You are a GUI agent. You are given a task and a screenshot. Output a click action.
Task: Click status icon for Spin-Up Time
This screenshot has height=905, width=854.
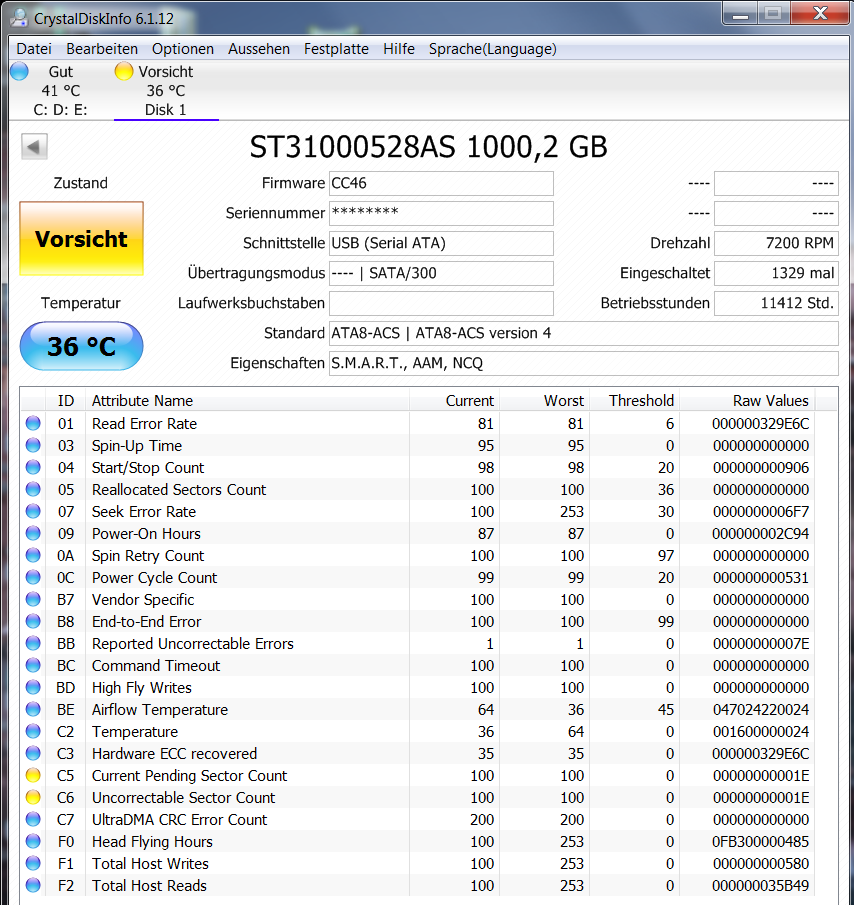tap(33, 445)
